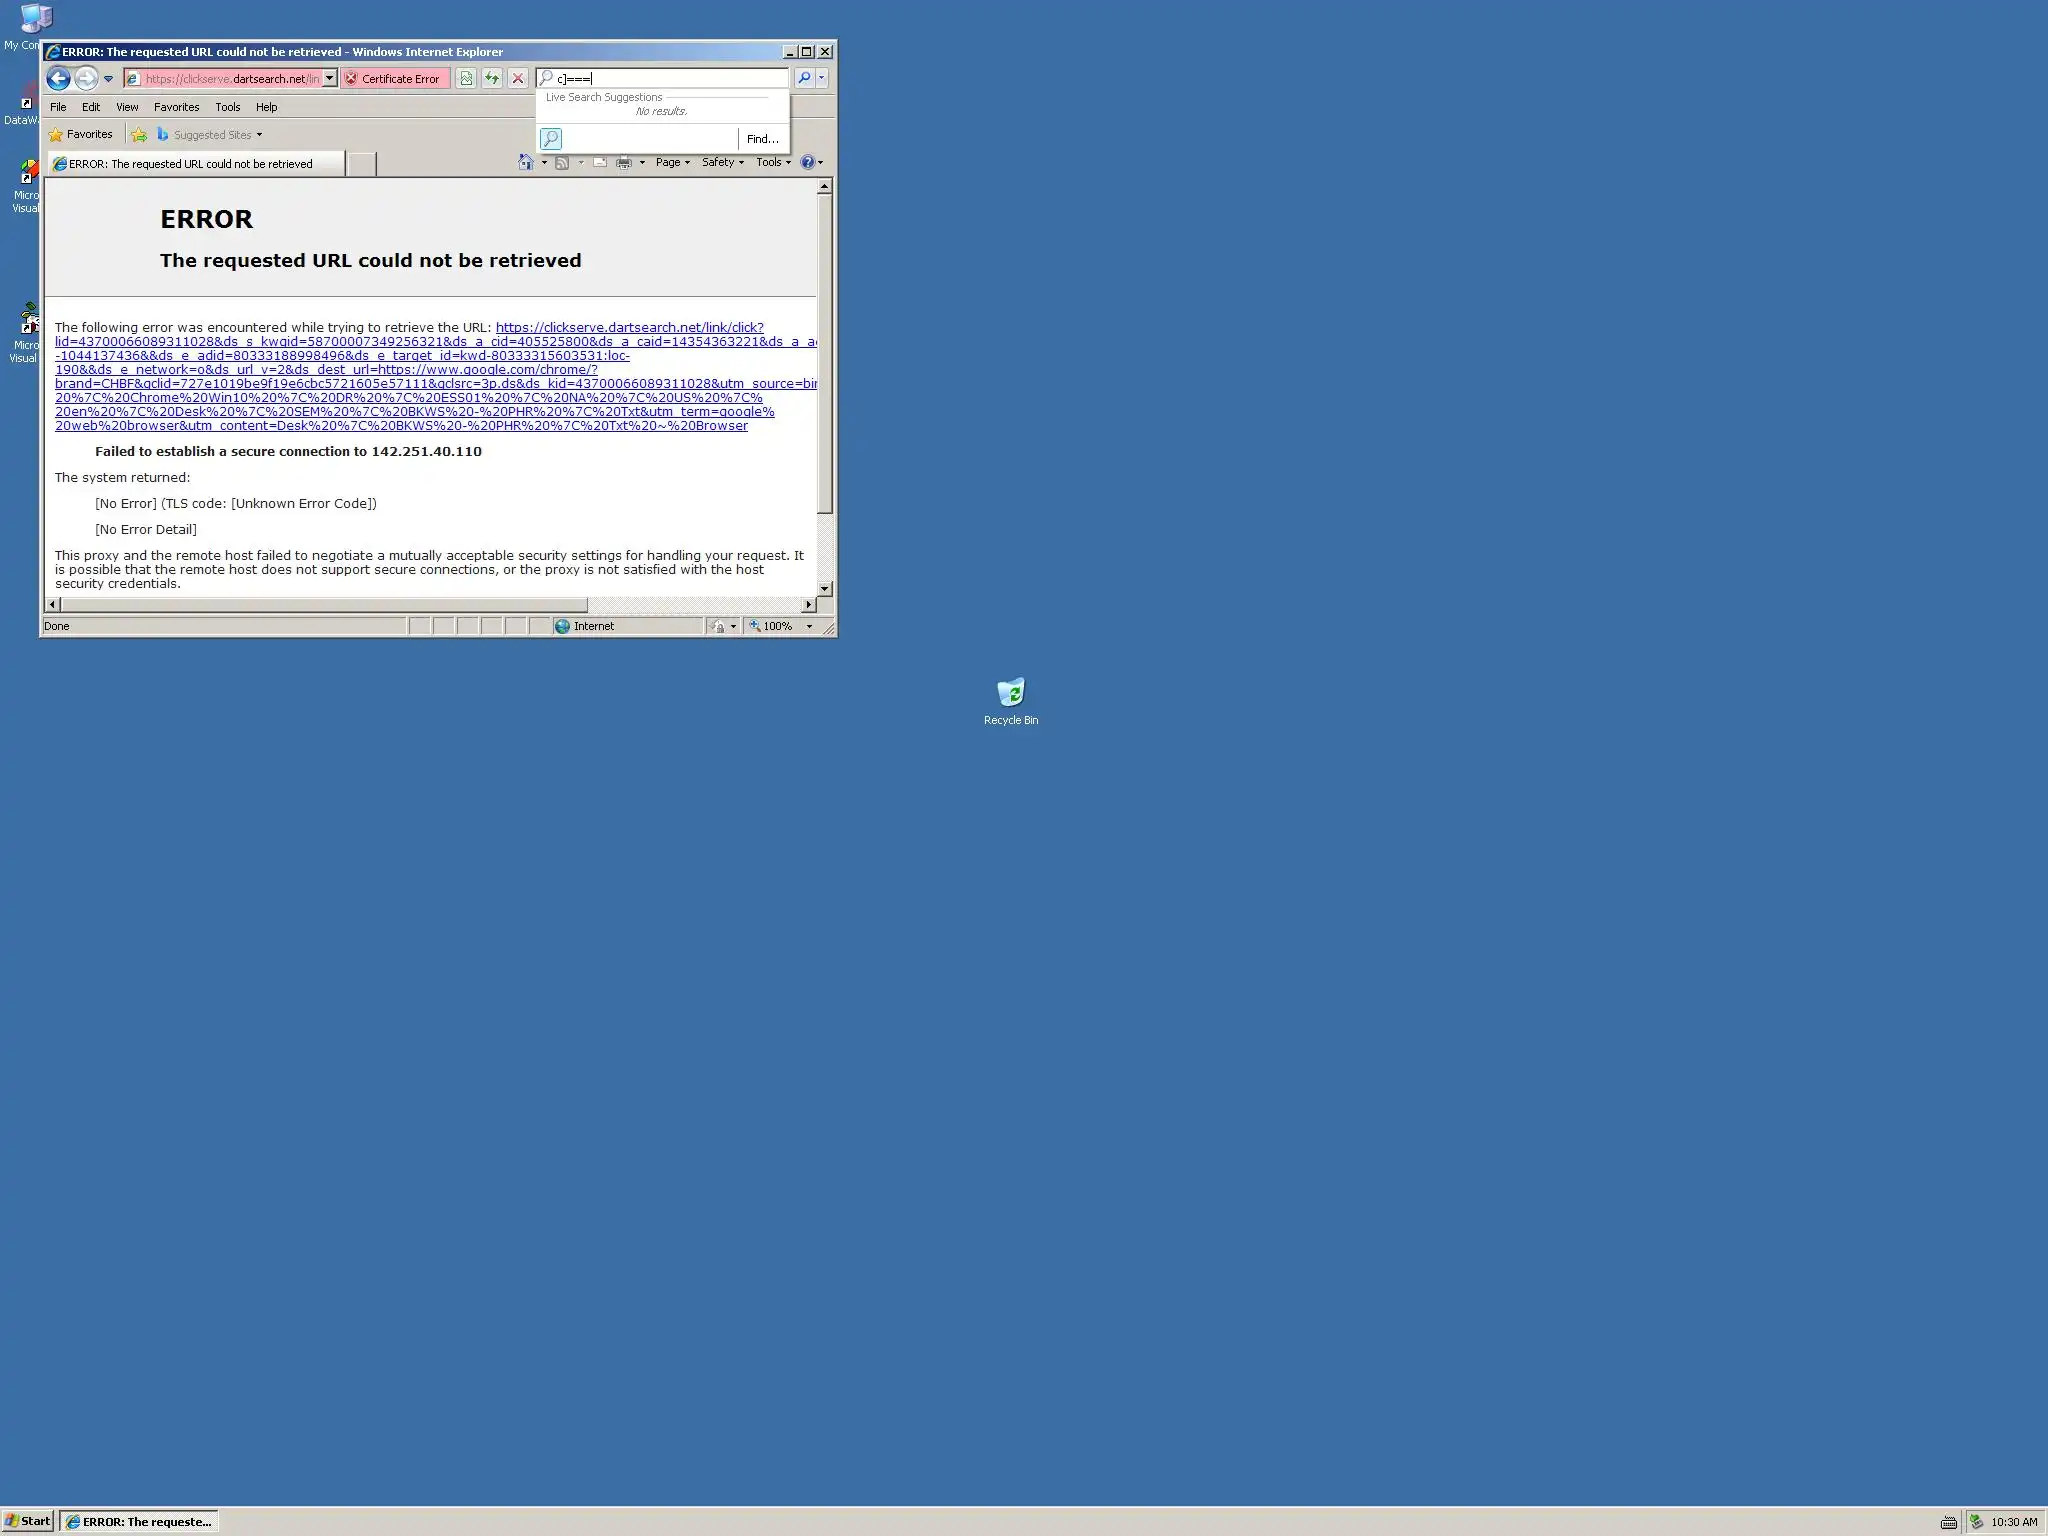Screen dimensions: 2048x1536
Task: Follow the clickserve.dartsearch.net error URL link
Action: coord(630,328)
